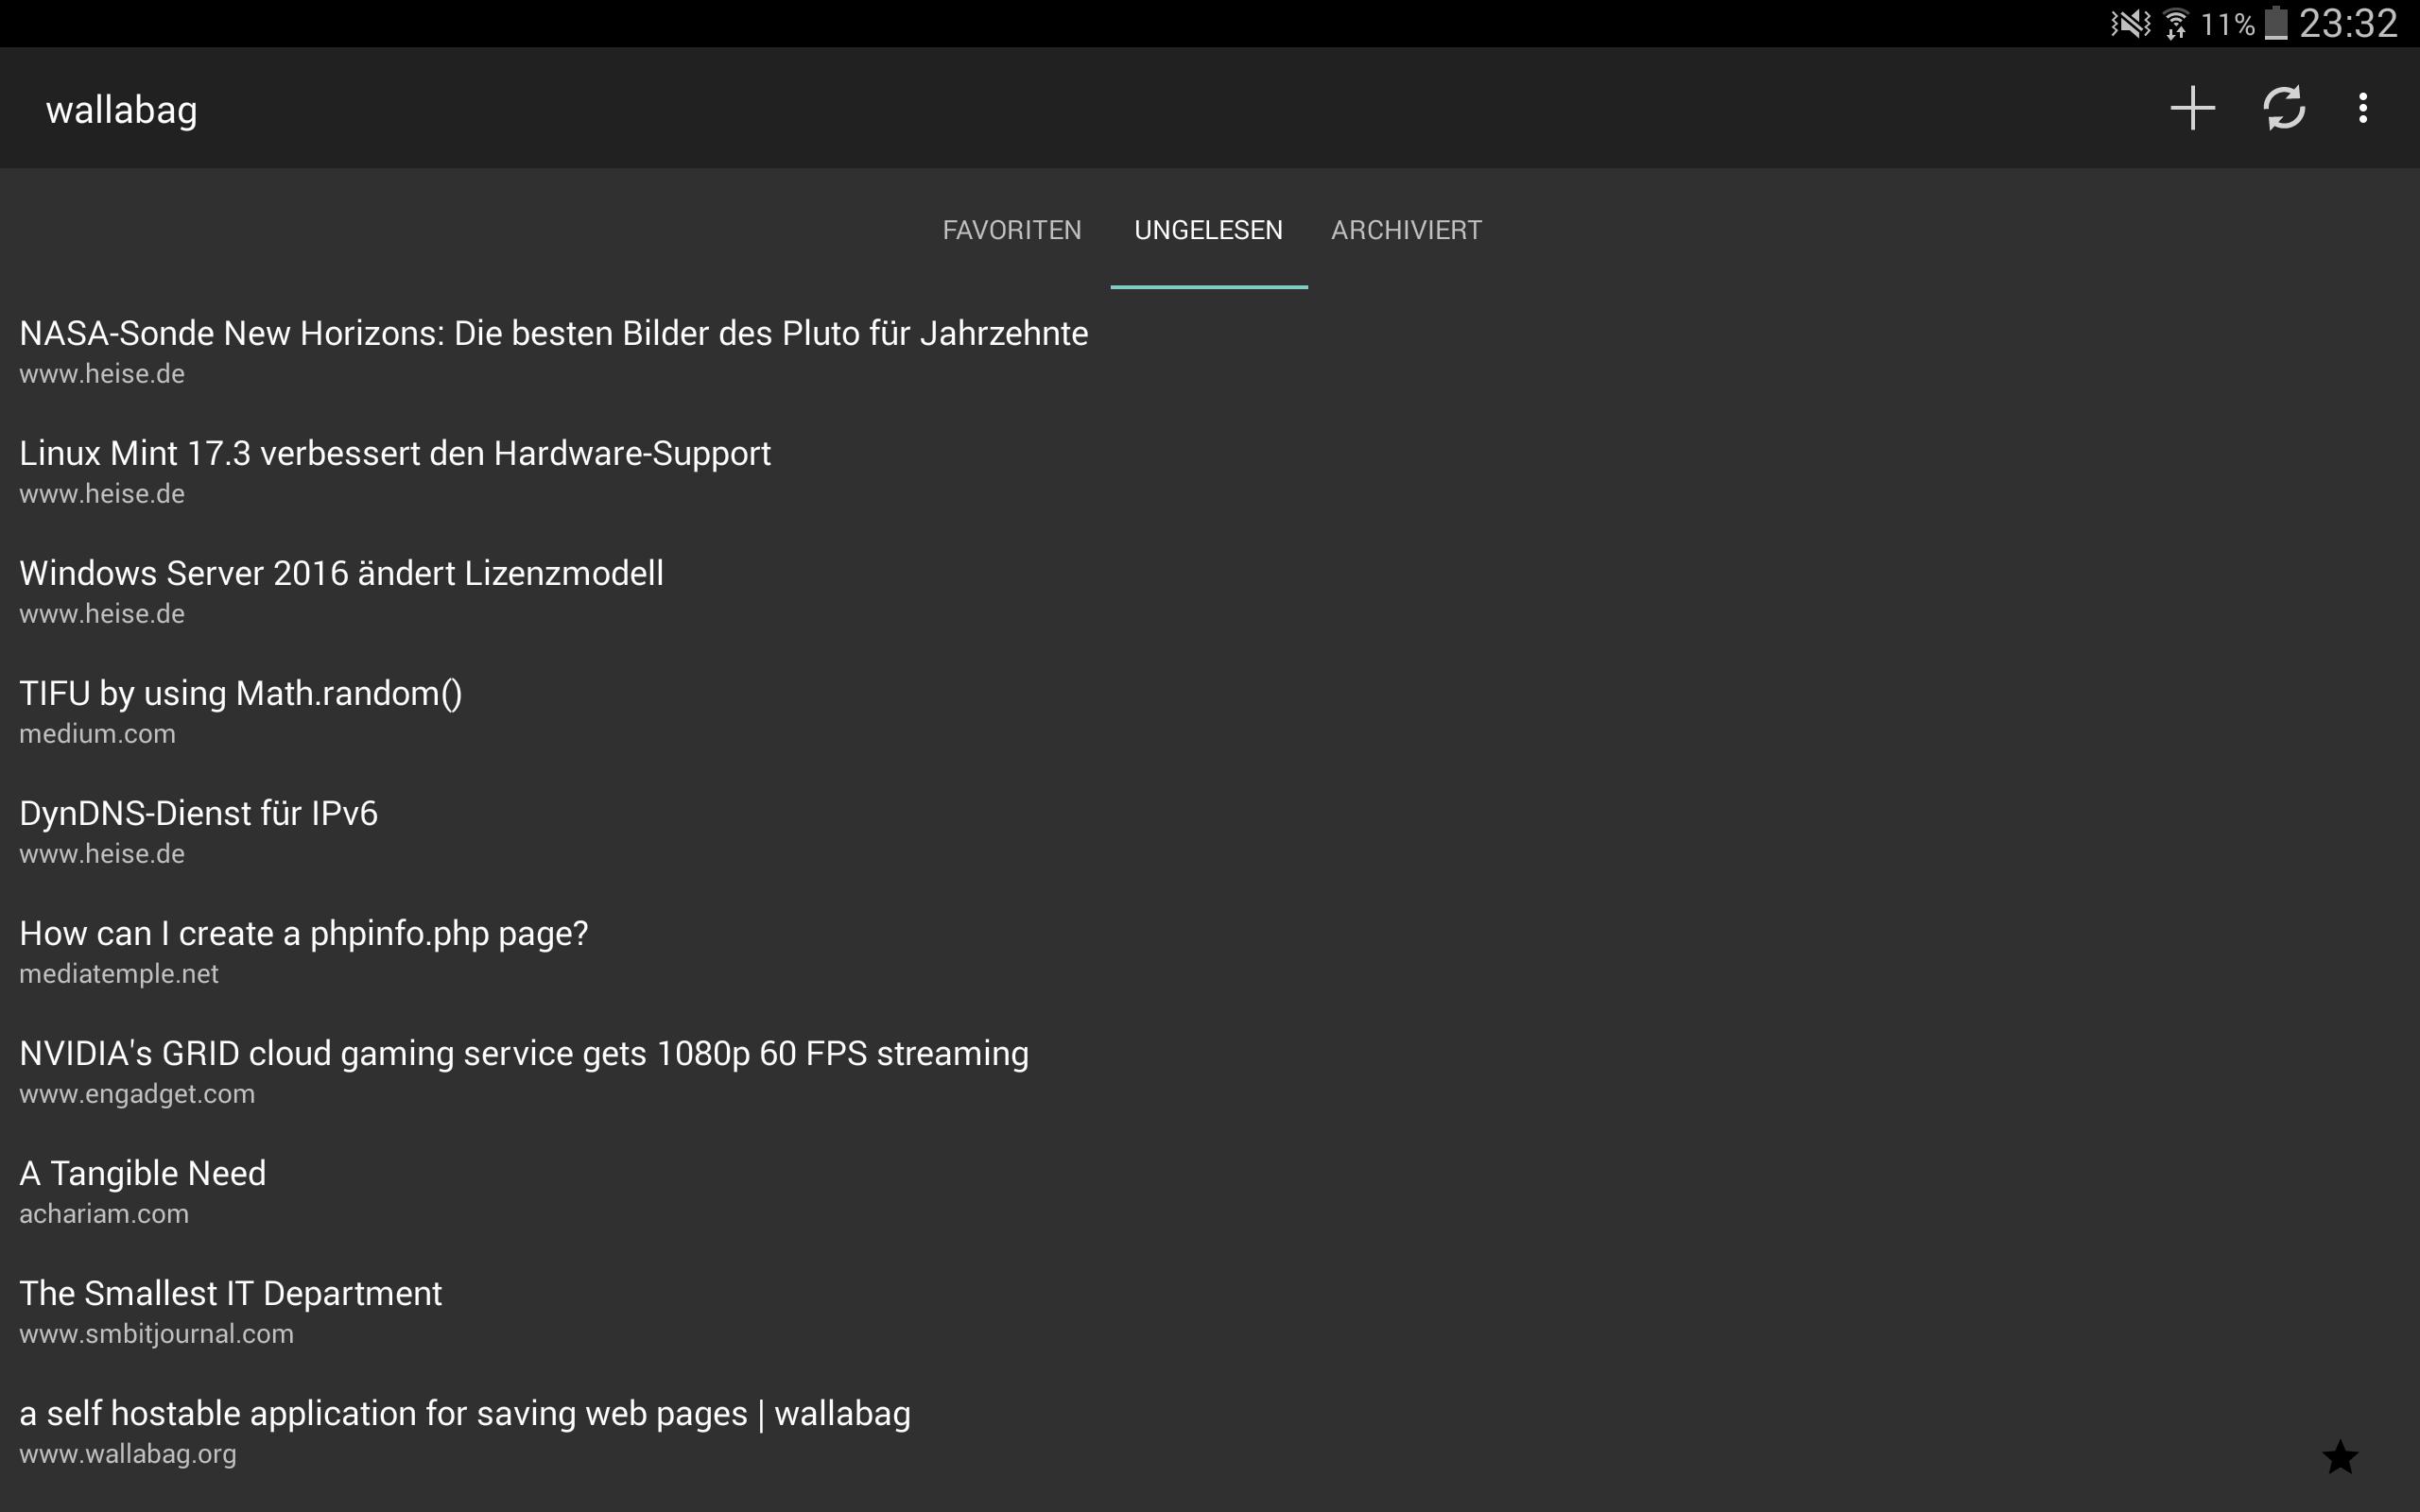Select the UNGELESEN tab
Viewport: 2420px width, 1512px height.
pyautogui.click(x=1208, y=230)
